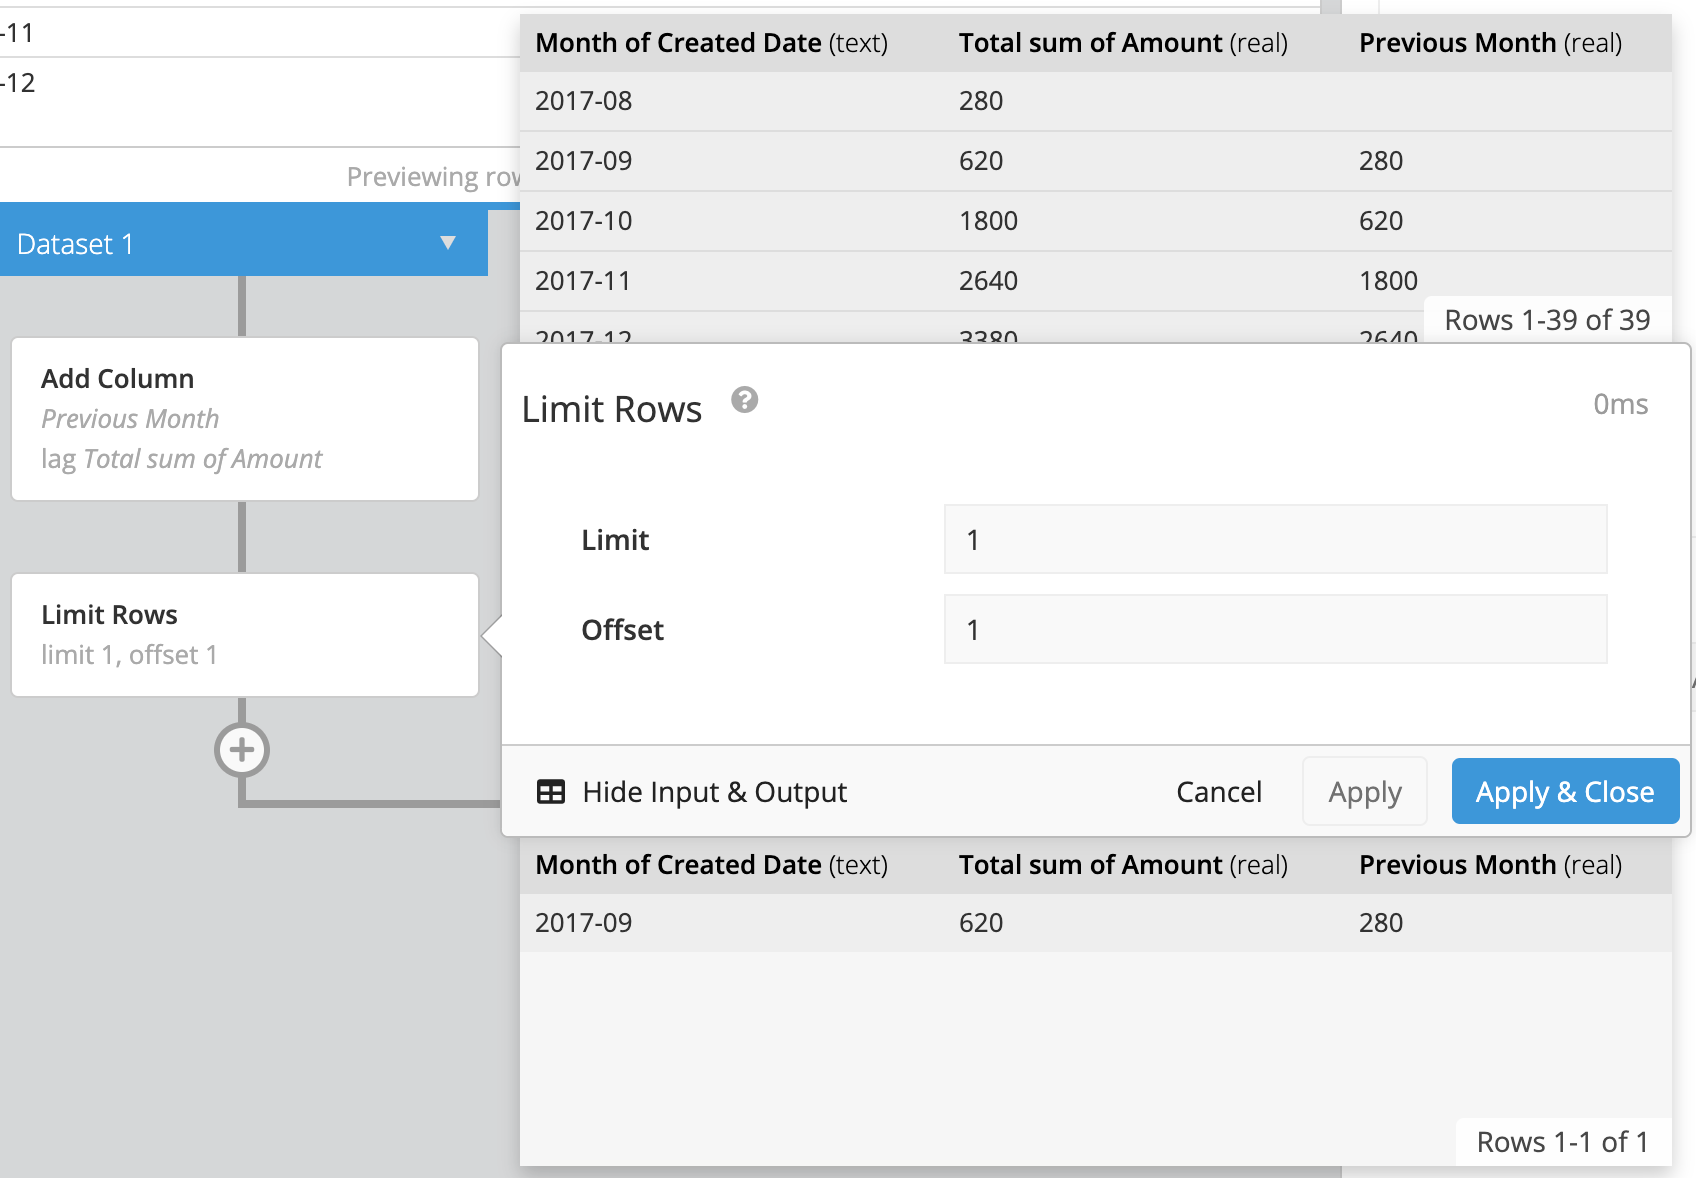1696x1178 pixels.
Task: Expand the Dataset 1 dropdown arrow
Action: click(x=448, y=243)
